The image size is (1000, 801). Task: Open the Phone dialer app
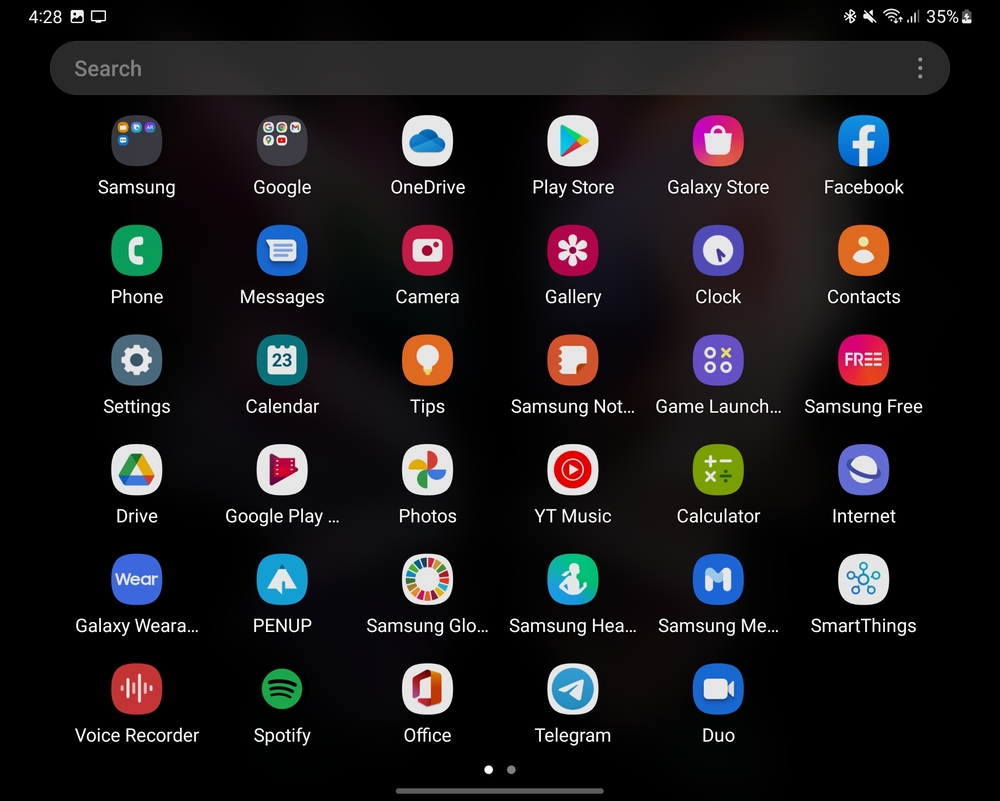click(136, 251)
